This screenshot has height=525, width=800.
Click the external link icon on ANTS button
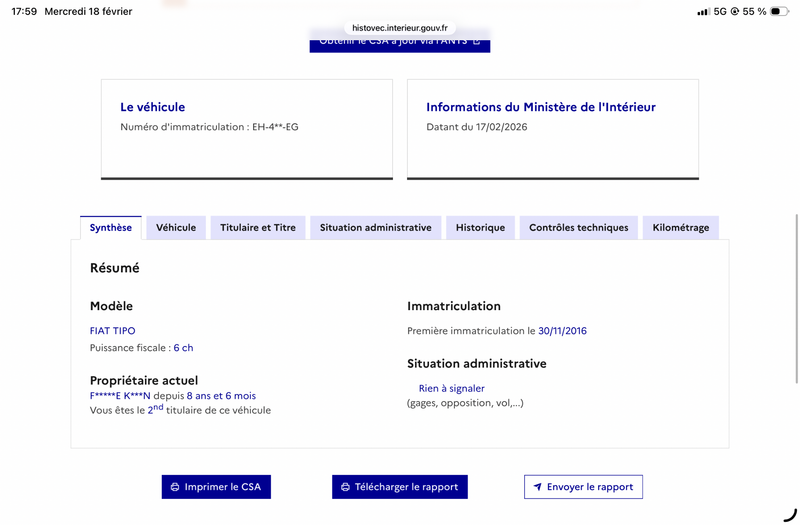(477, 41)
